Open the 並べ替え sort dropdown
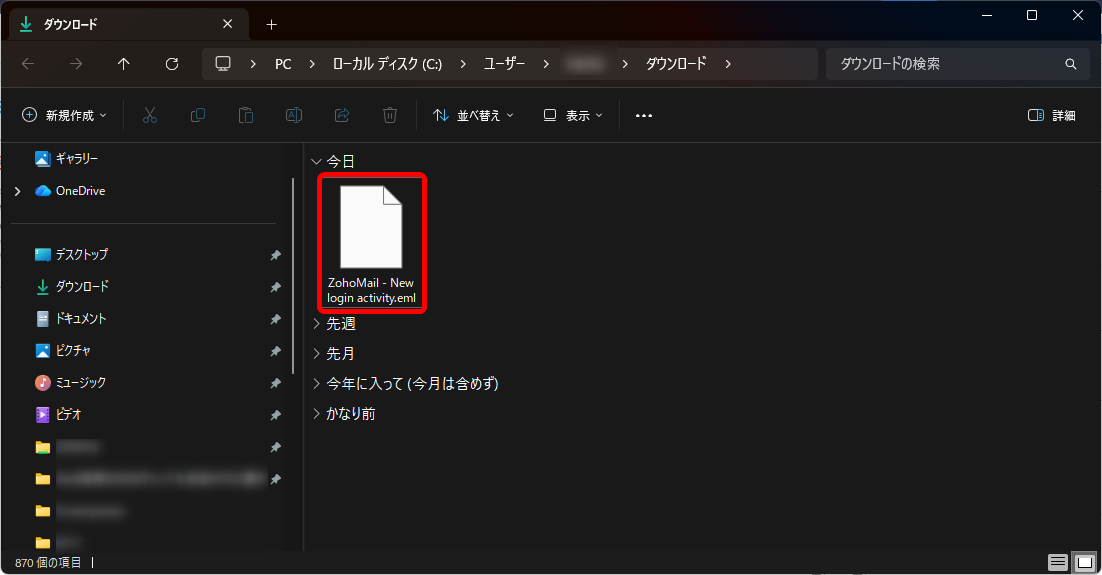Image resolution: width=1102 pixels, height=575 pixels. pos(473,115)
